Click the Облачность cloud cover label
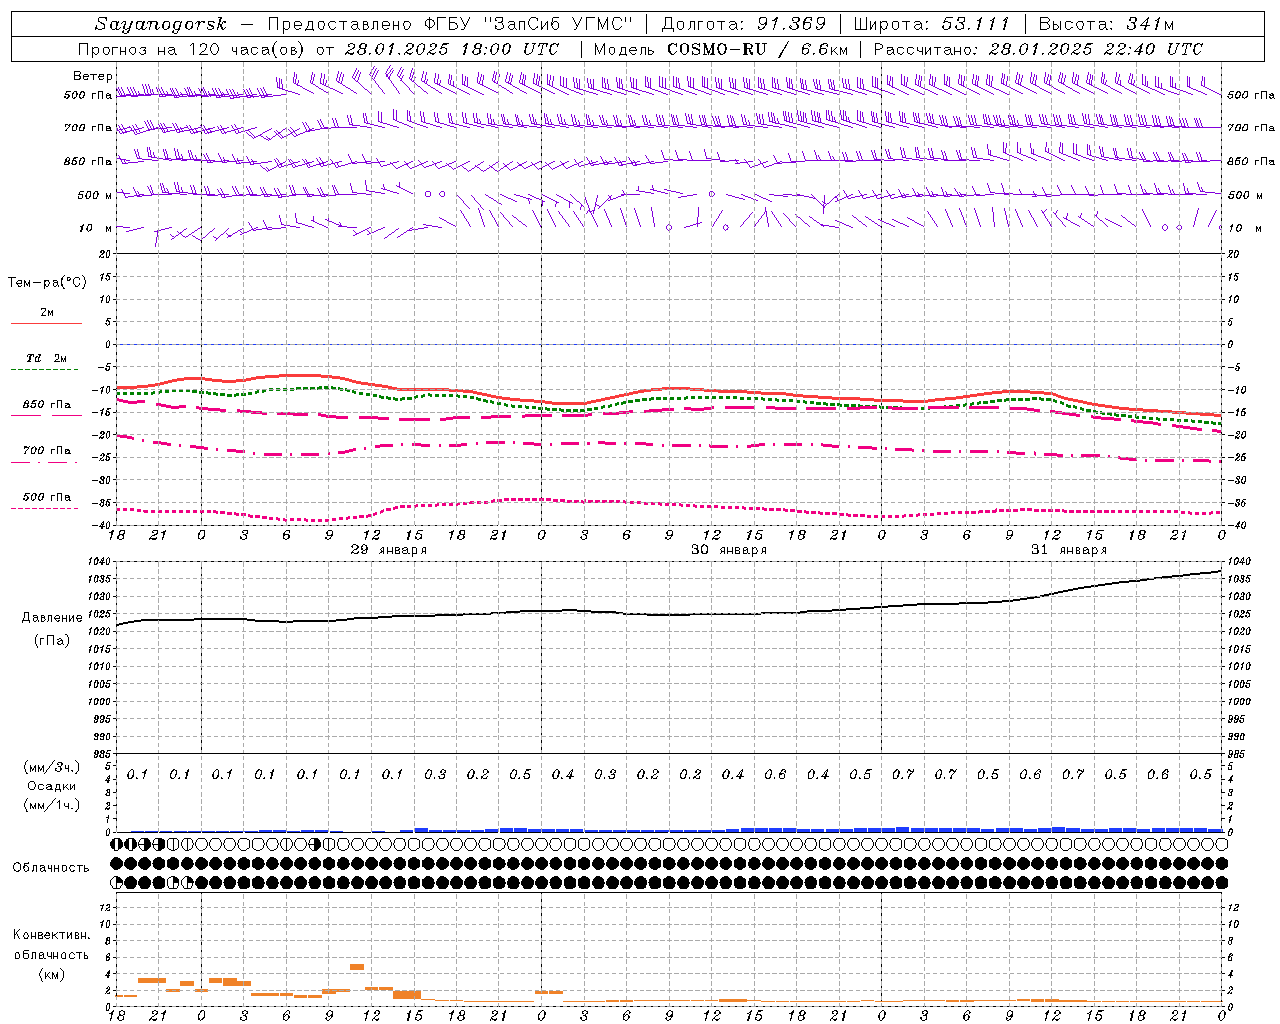1280x1024 pixels. [51, 867]
